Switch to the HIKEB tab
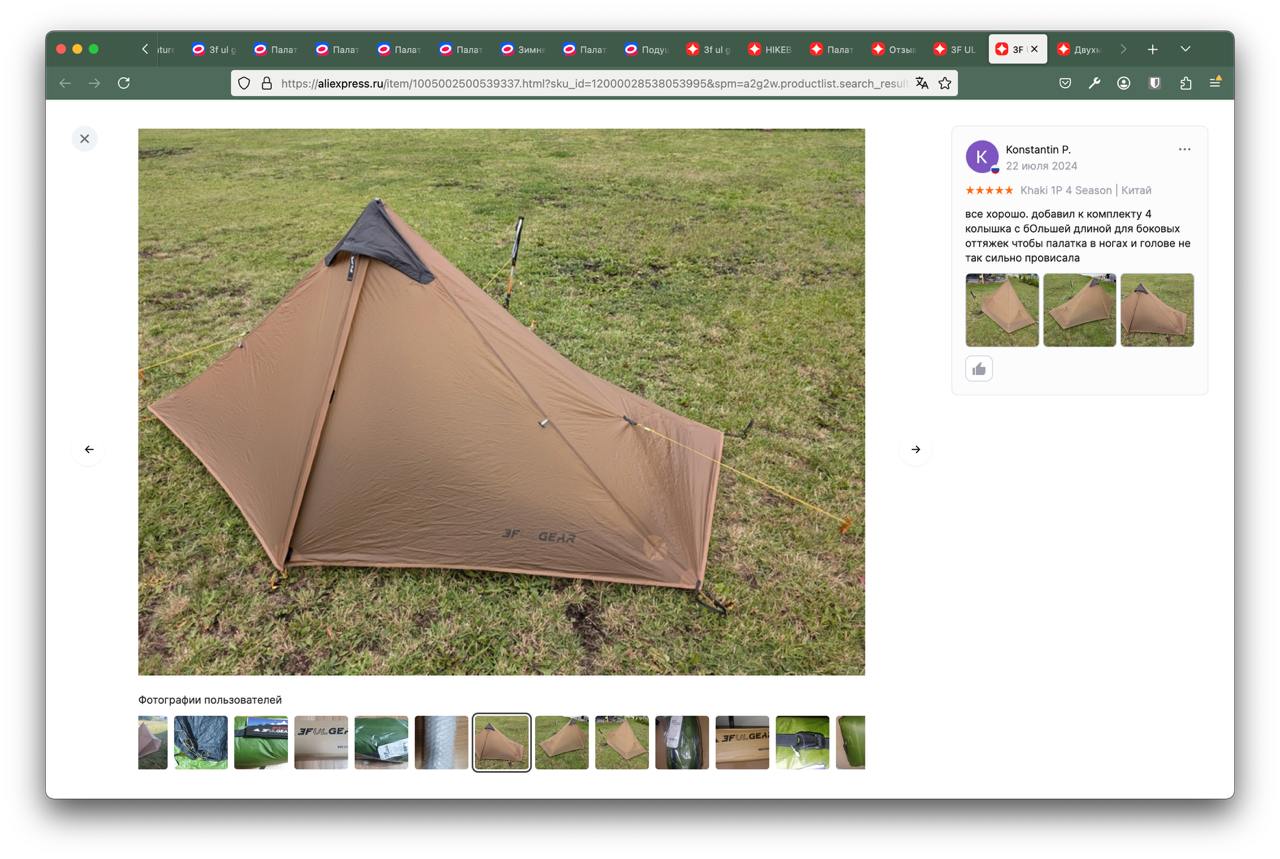Viewport: 1280px width, 859px height. click(x=770, y=49)
